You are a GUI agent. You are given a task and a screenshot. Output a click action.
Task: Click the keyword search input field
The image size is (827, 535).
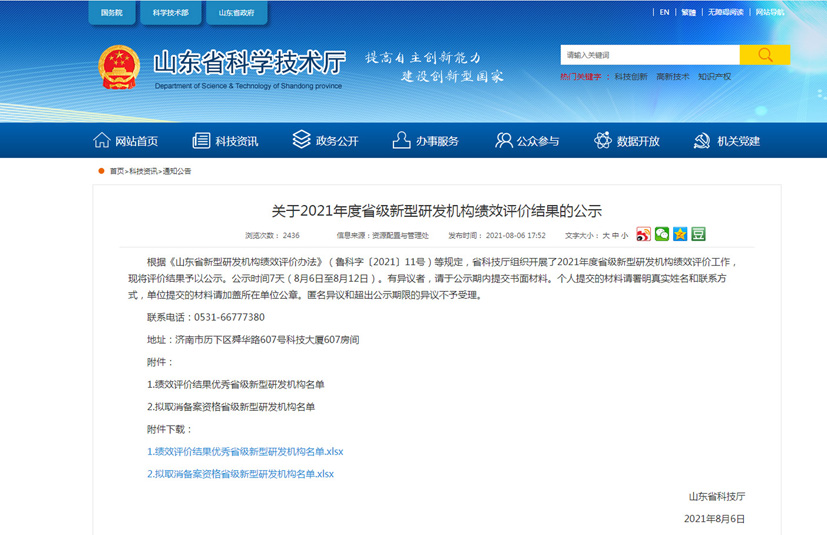[649, 55]
